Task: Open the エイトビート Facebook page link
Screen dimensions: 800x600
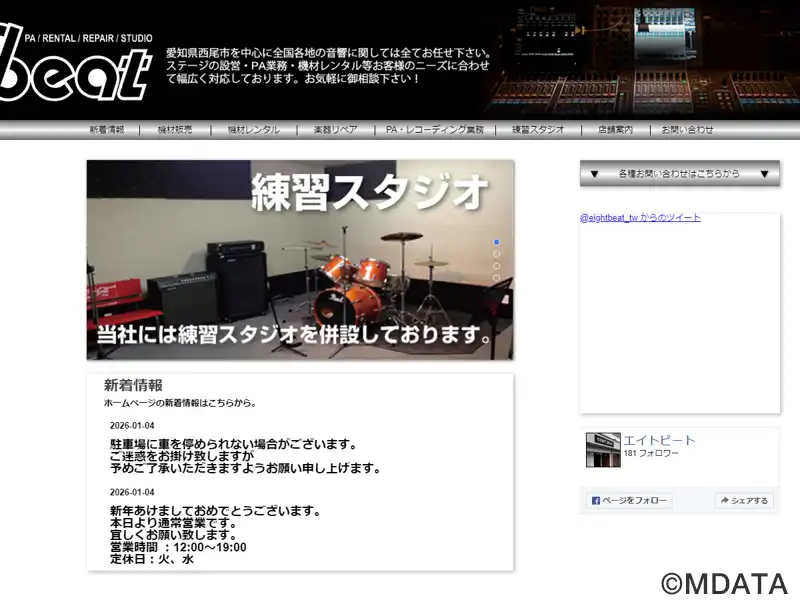Action: [x=659, y=440]
